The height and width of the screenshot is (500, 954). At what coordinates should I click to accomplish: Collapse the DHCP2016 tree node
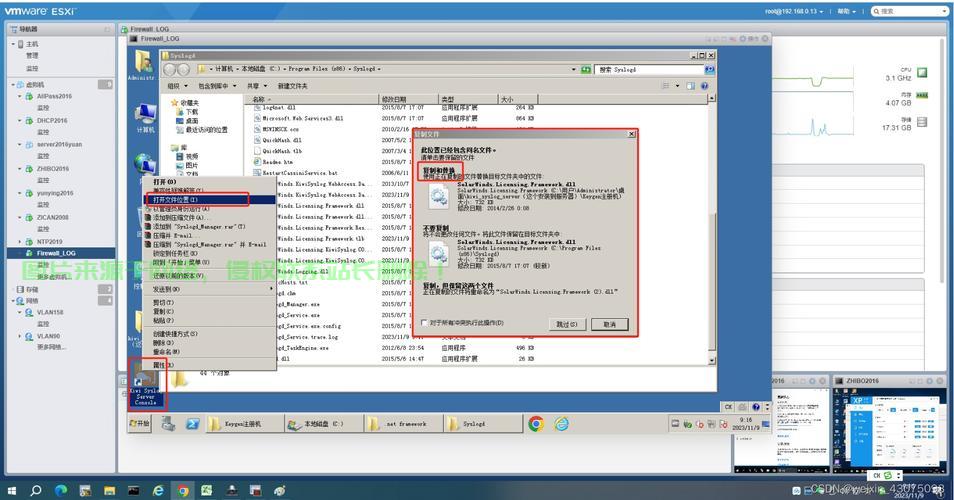[x=19, y=120]
